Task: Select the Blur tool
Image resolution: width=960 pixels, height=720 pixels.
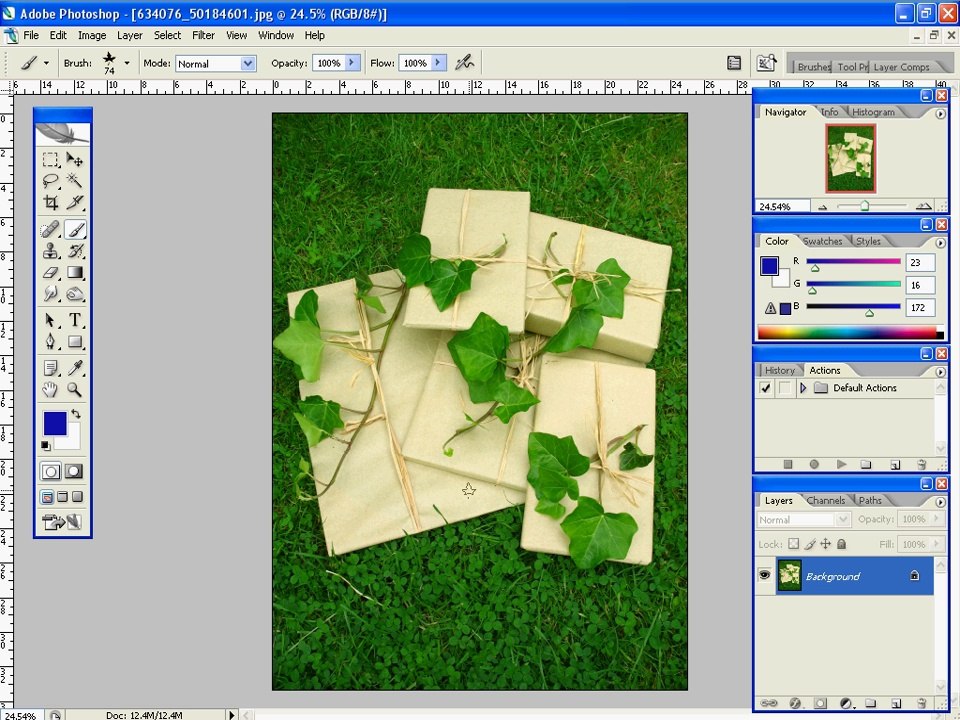Action: (50, 294)
